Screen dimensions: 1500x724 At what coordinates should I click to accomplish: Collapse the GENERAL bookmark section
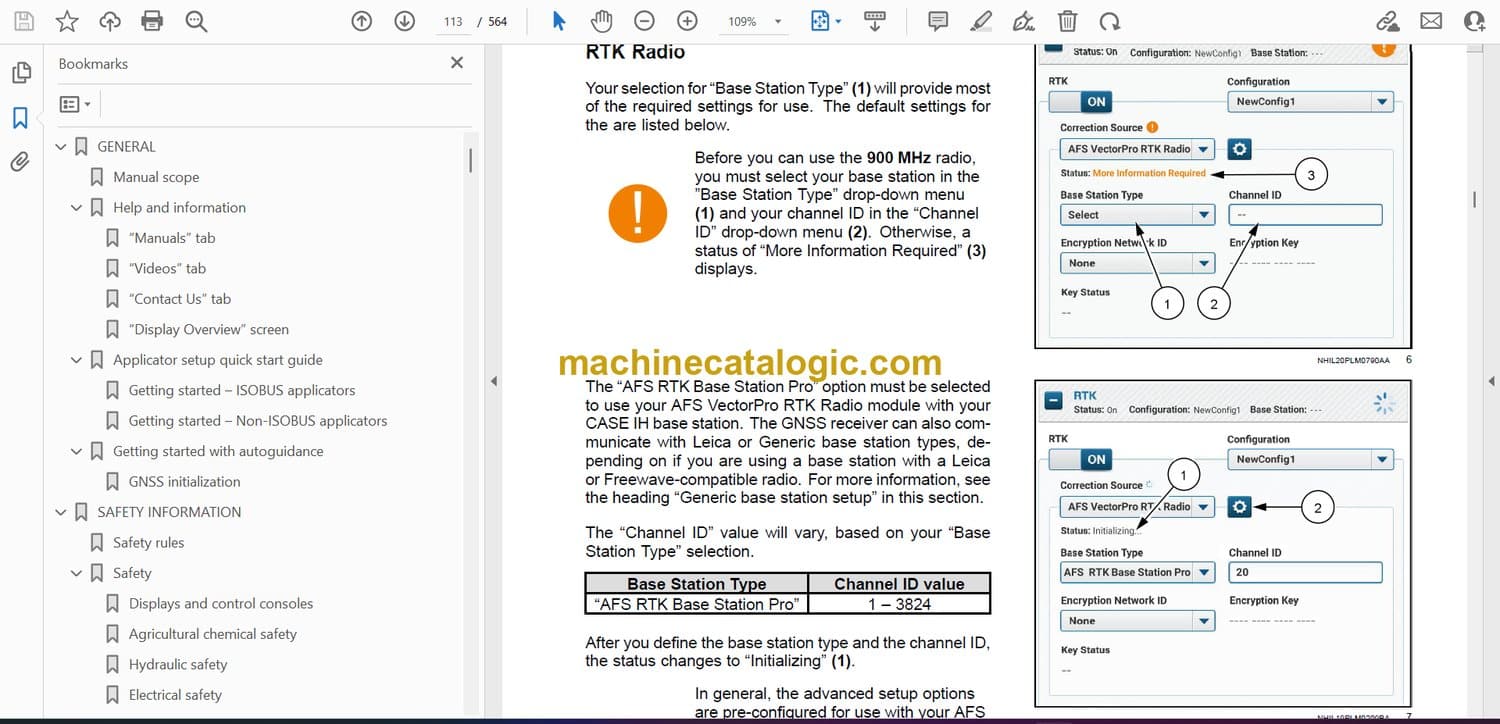coord(61,147)
